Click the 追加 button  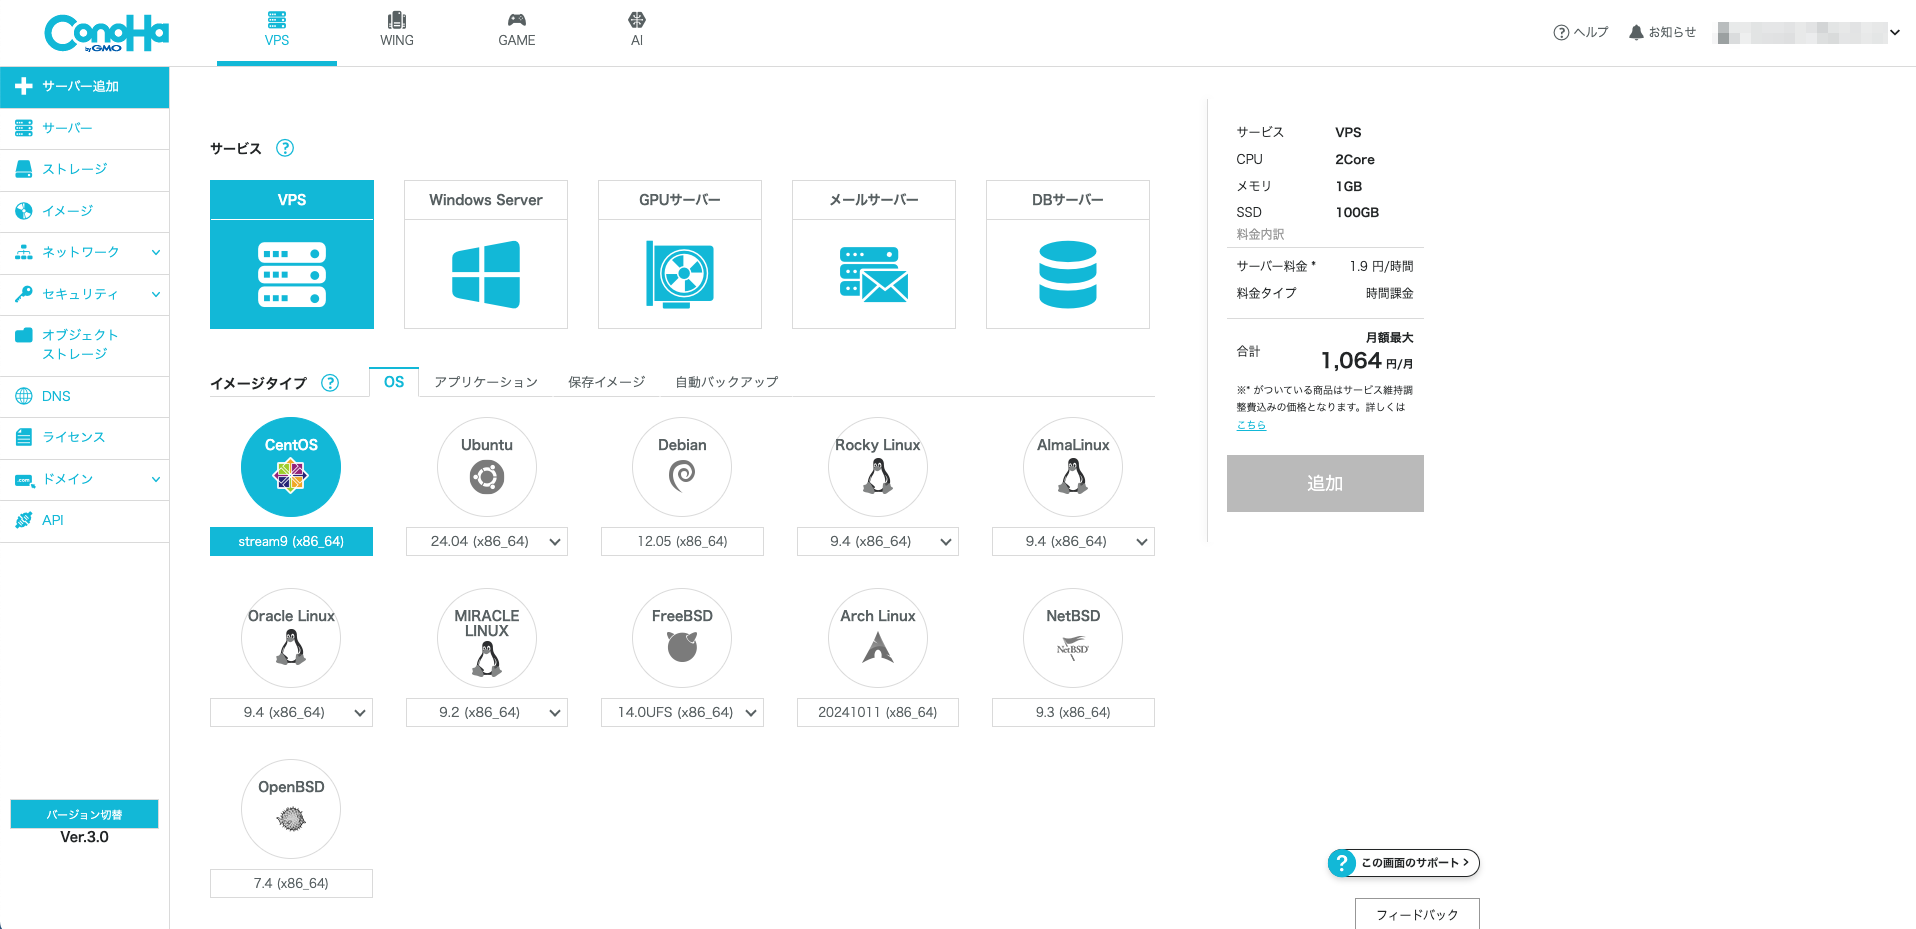pyautogui.click(x=1325, y=483)
